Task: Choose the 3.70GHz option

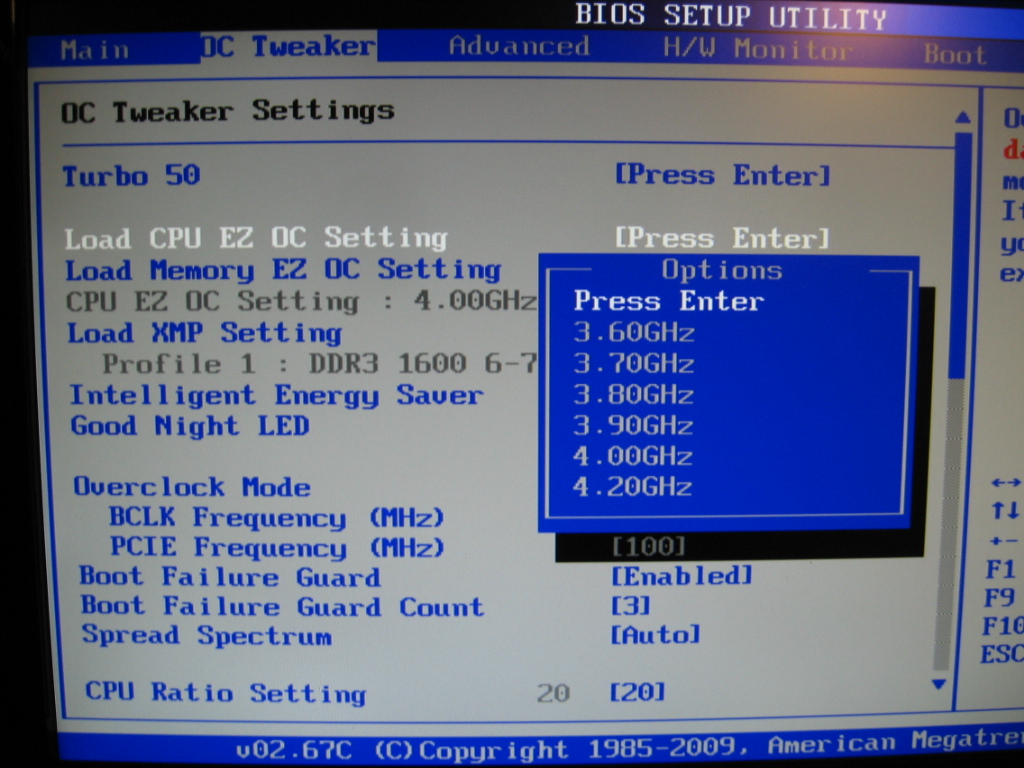Action: point(633,364)
